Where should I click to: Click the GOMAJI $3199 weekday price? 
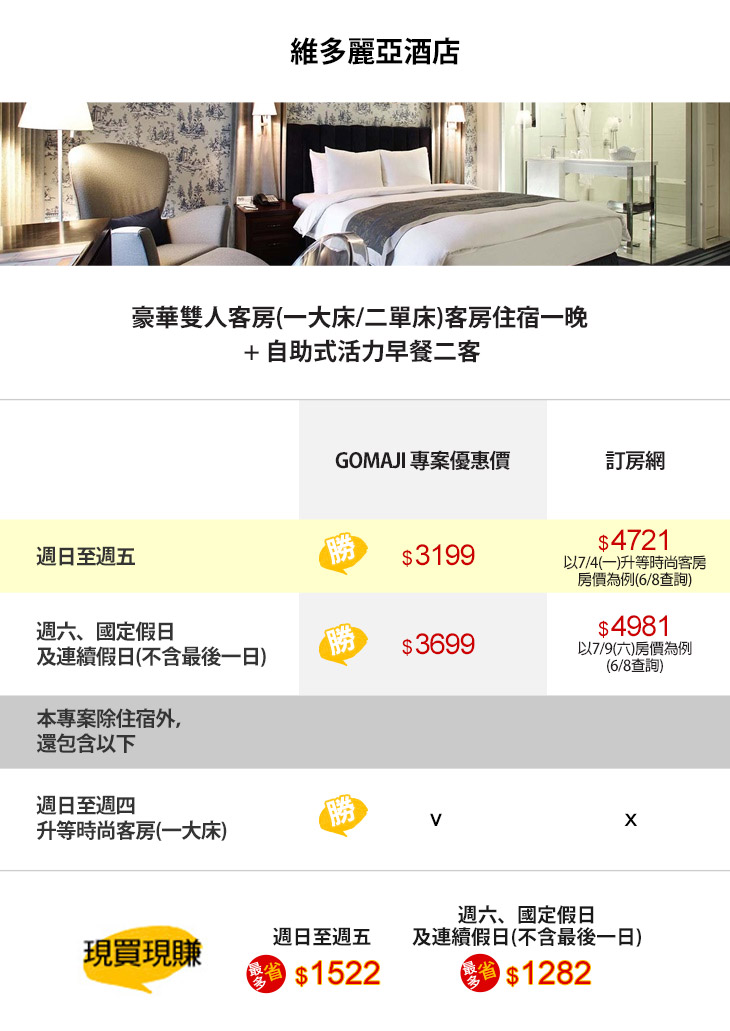(438, 556)
